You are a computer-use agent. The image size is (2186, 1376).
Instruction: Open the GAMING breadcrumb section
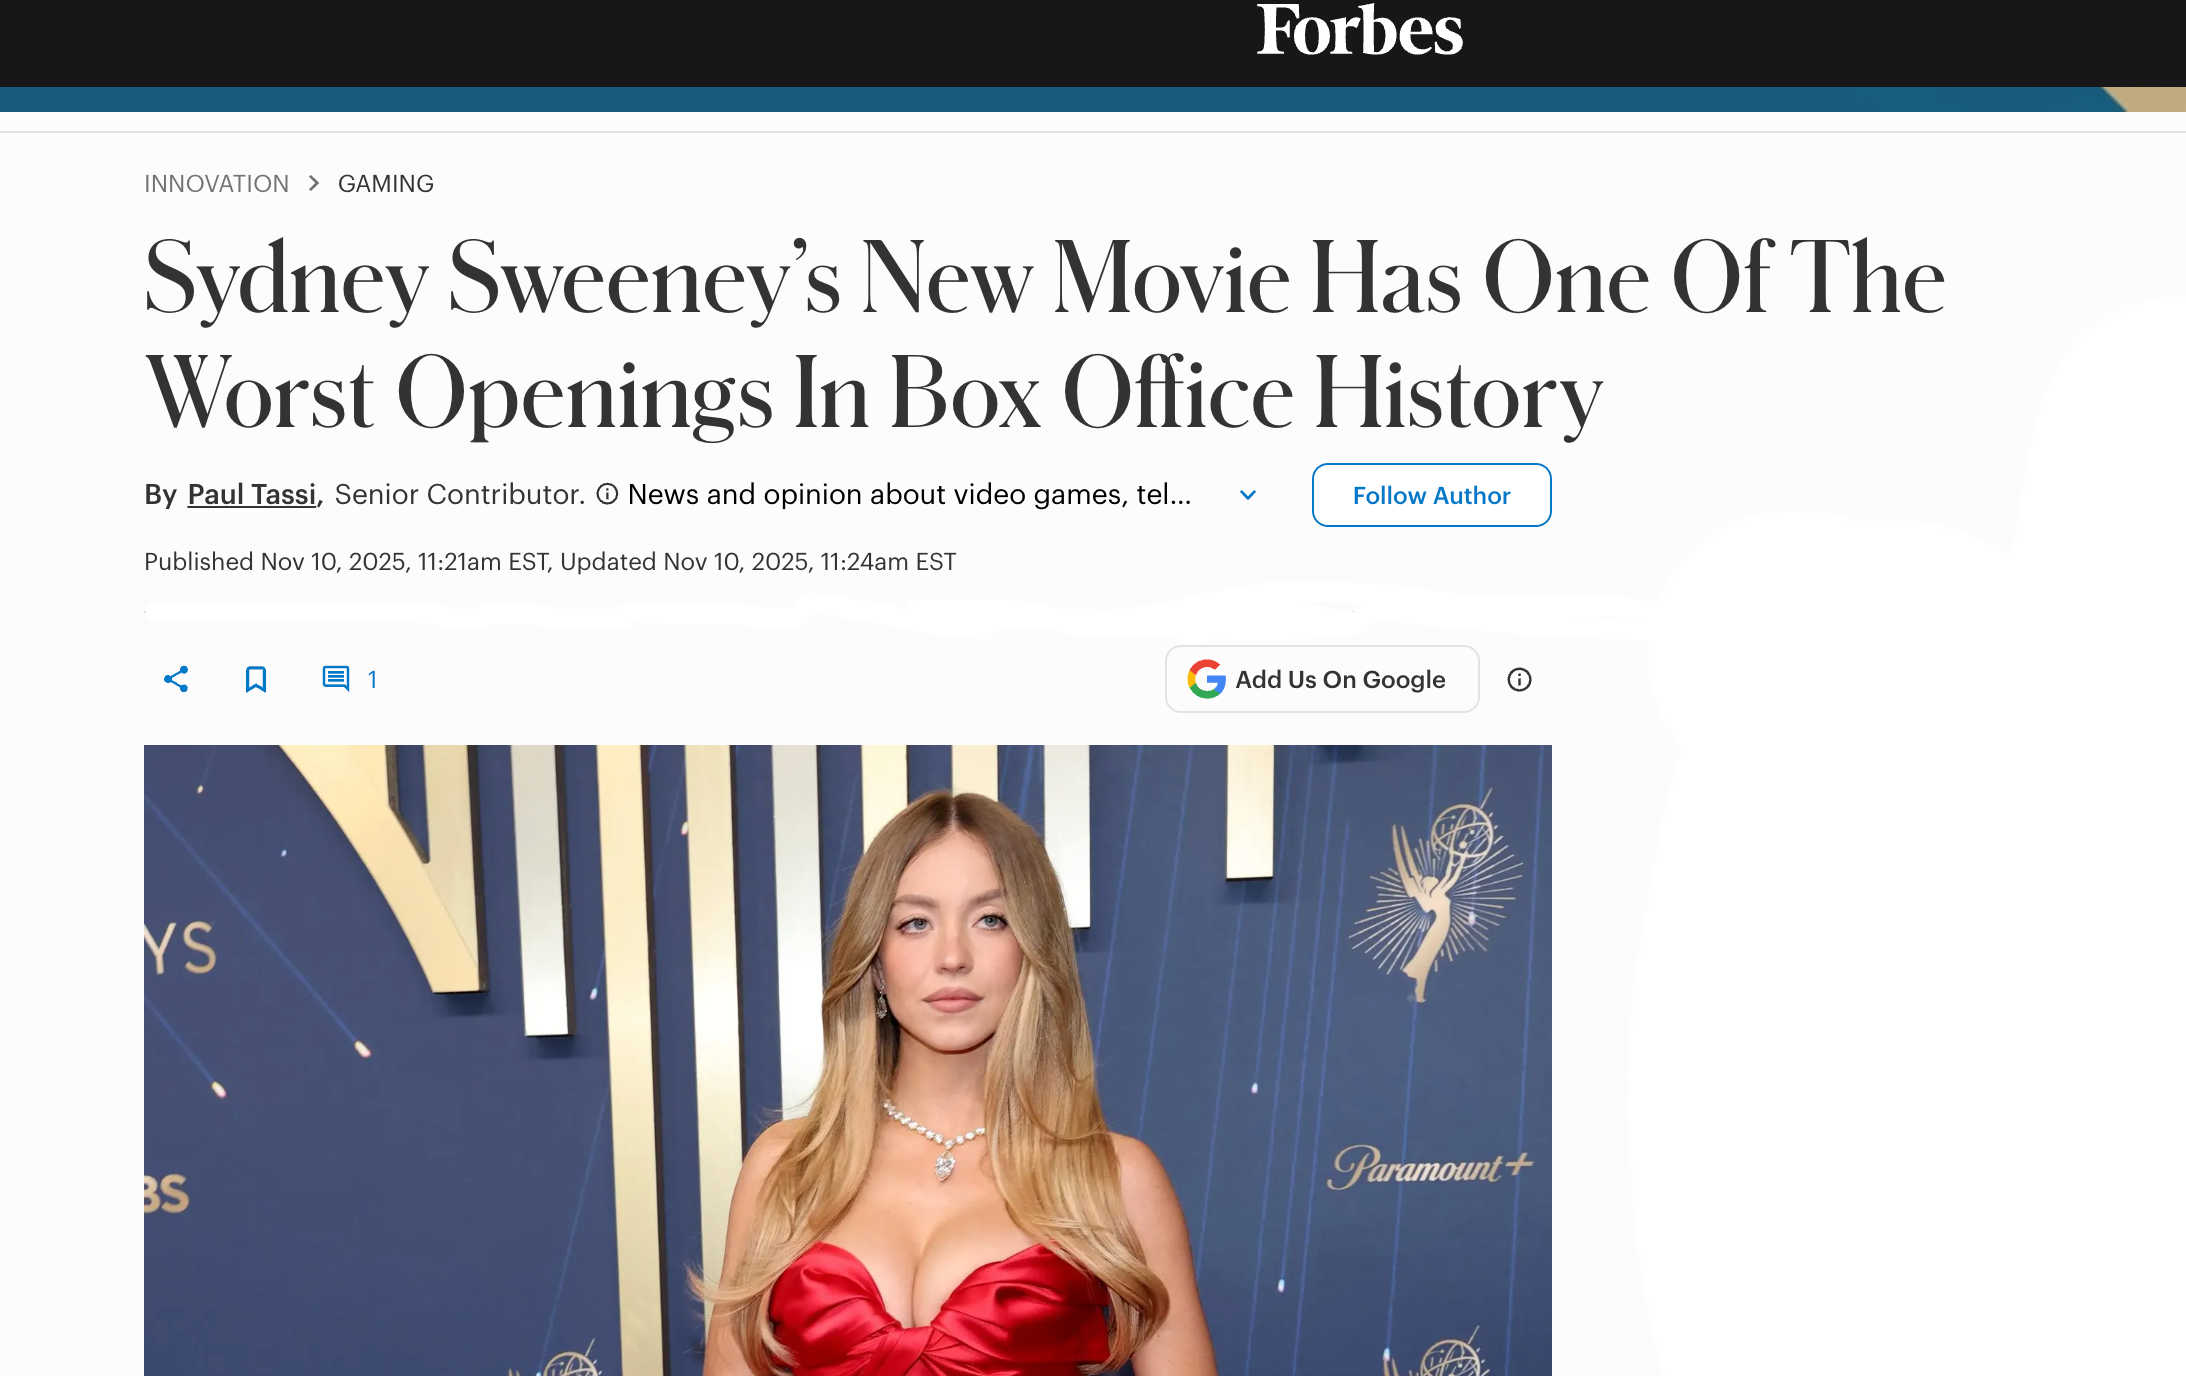pyautogui.click(x=386, y=184)
